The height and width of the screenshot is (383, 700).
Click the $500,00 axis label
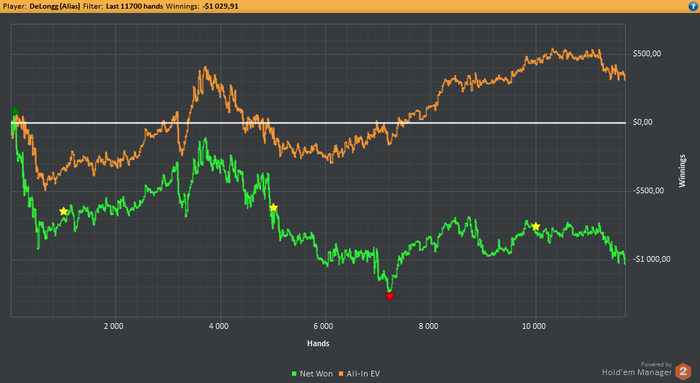[647, 54]
